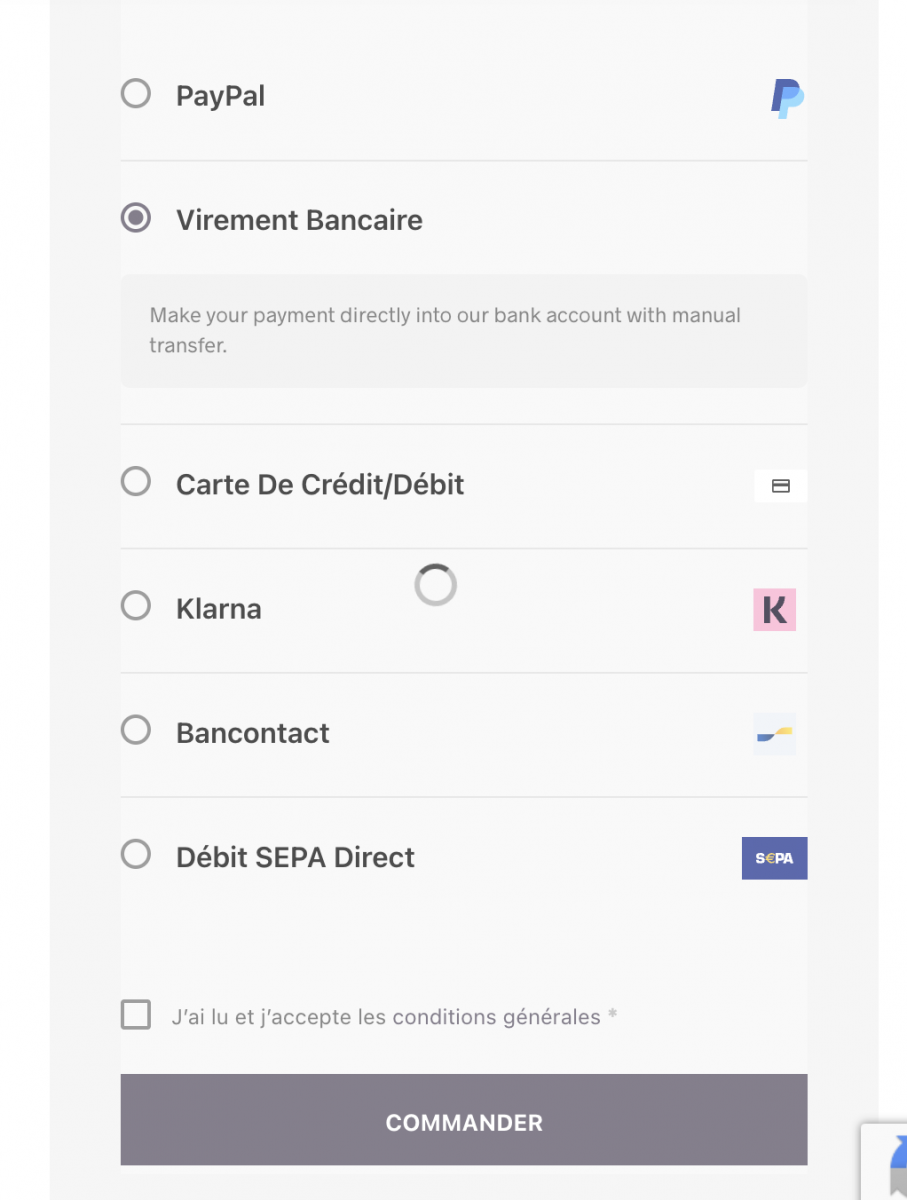Select the Débit SEPA Direct radio button
The height and width of the screenshot is (1200, 907).
tap(136, 854)
